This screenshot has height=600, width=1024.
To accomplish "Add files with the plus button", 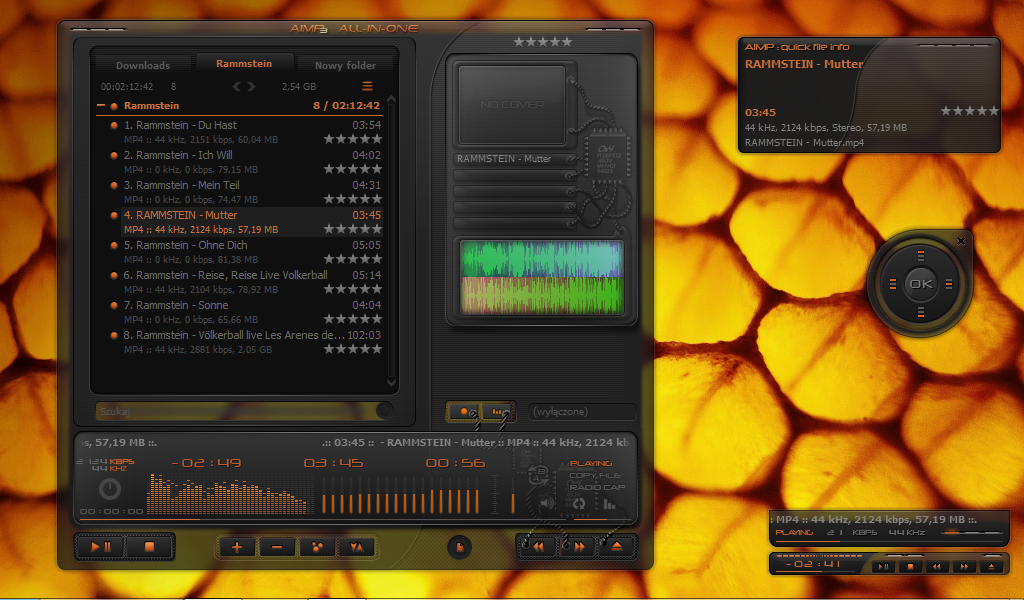I will 237,547.
